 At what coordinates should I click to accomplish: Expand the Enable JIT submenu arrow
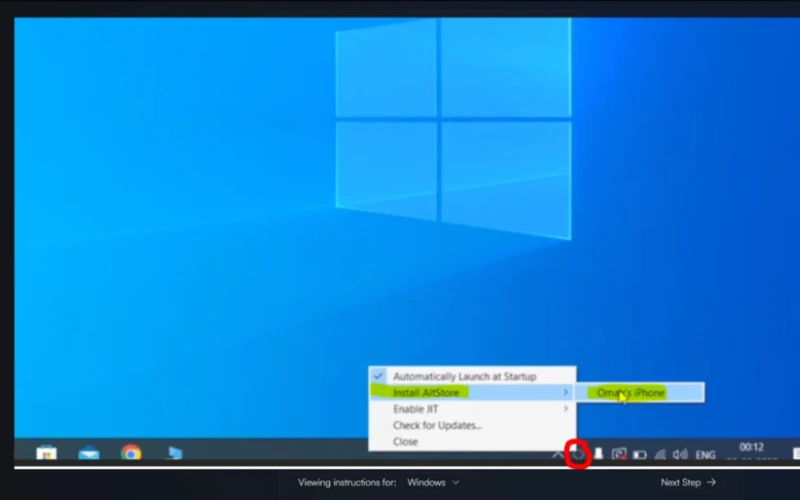coord(566,409)
